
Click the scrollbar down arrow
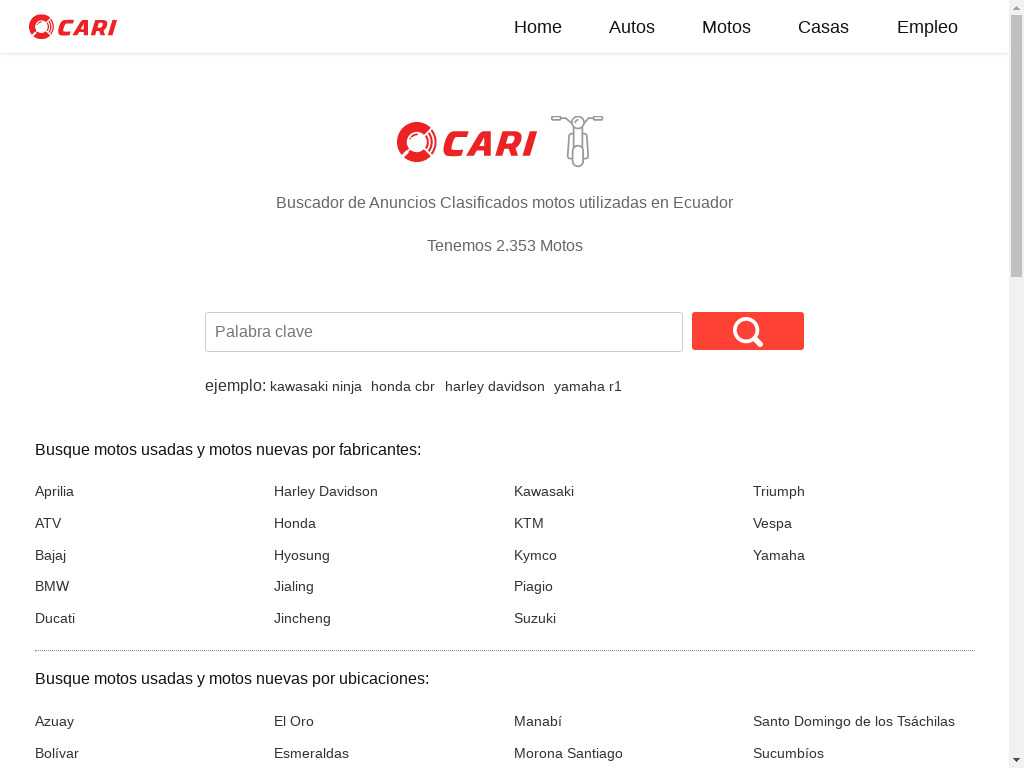pyautogui.click(x=1017, y=761)
